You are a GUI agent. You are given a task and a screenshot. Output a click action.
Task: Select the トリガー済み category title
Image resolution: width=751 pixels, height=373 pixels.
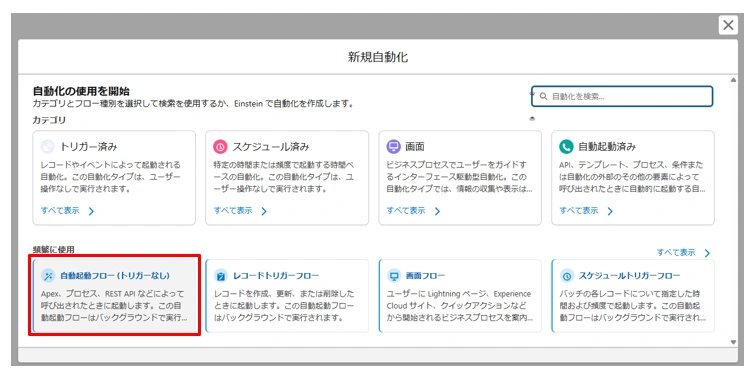click(x=89, y=147)
